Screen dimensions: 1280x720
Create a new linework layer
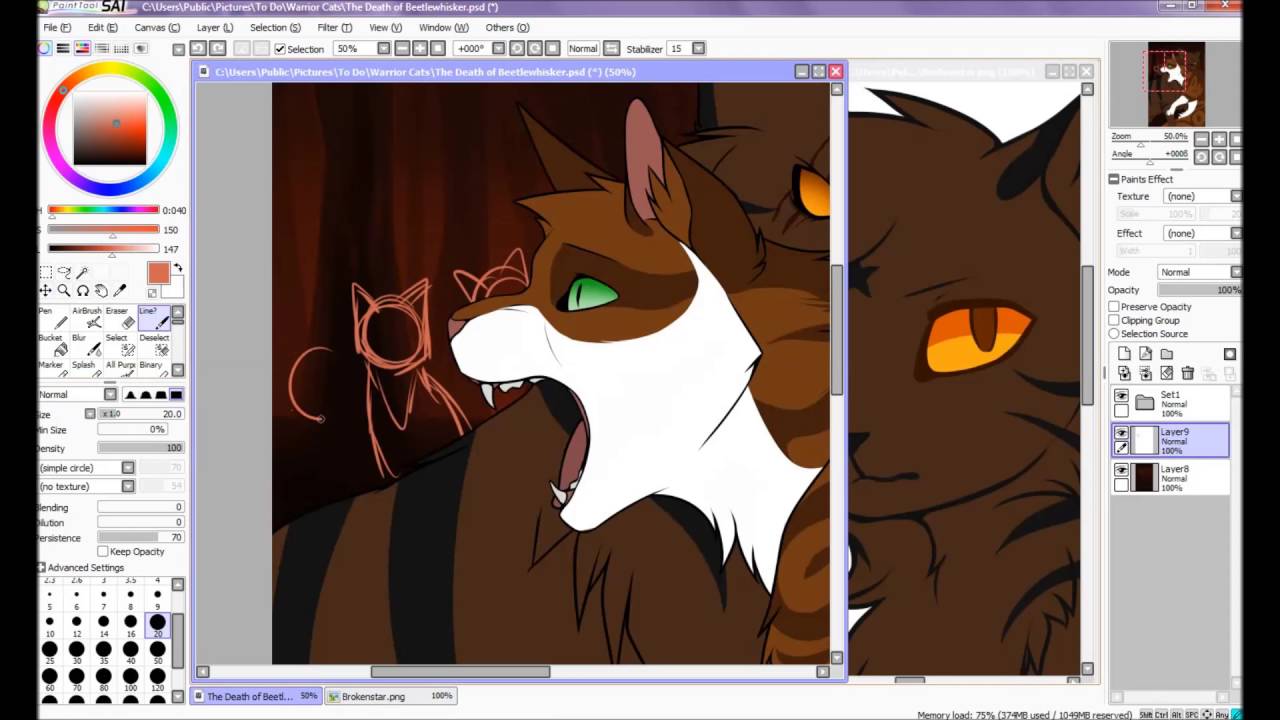1145,354
